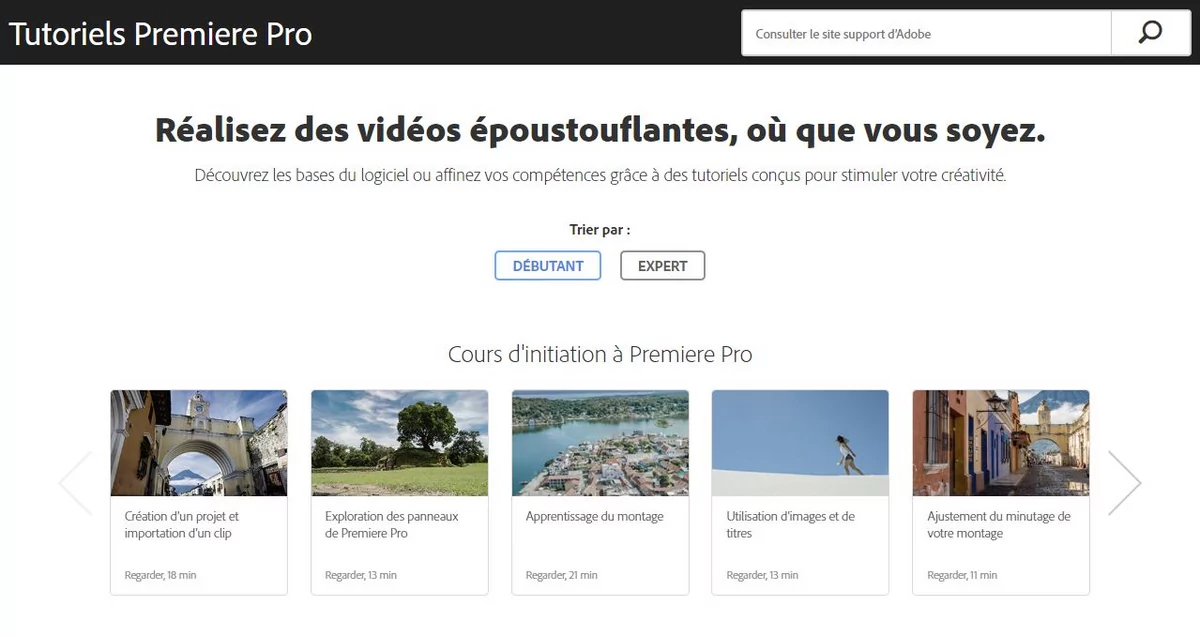Filter tutorials by EXPERT
Image resolution: width=1200 pixels, height=636 pixels.
tap(662, 266)
